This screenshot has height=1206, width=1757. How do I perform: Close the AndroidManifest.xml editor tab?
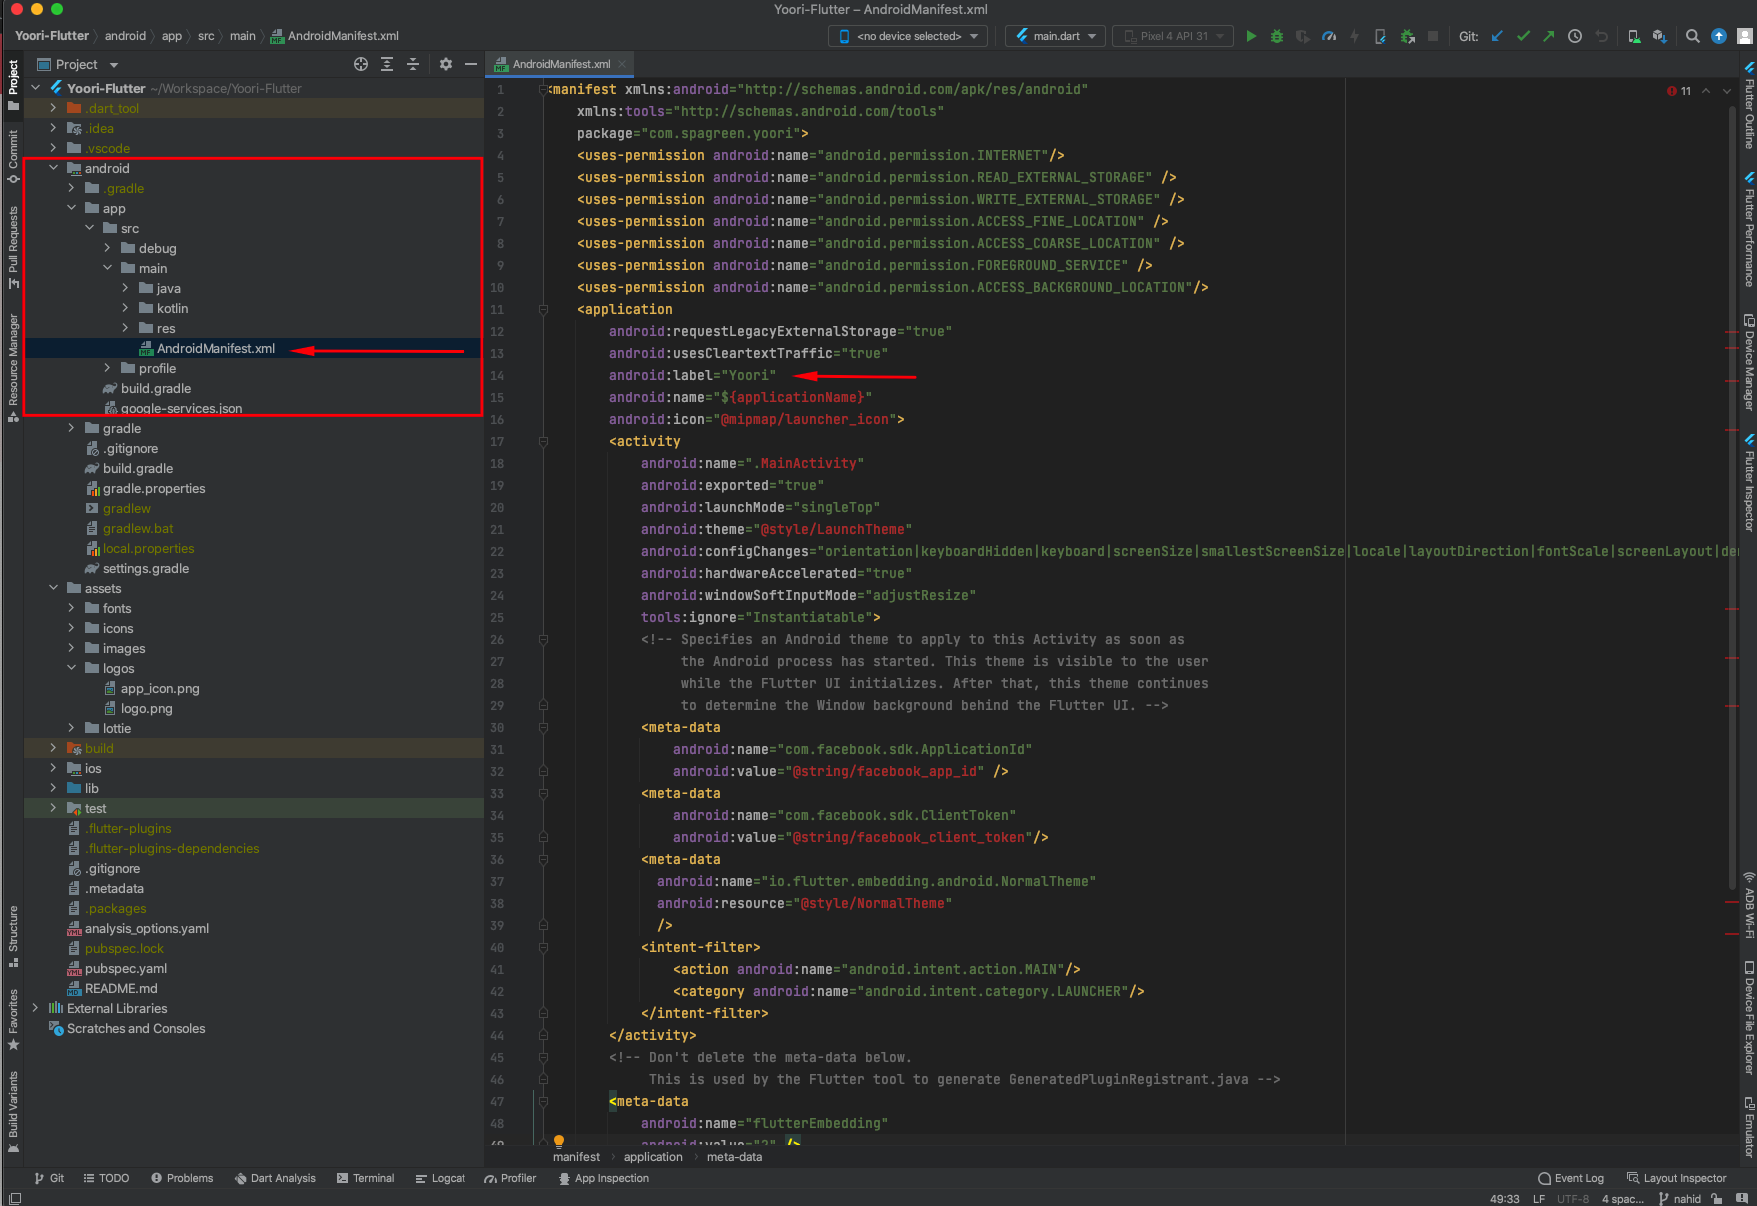point(622,64)
